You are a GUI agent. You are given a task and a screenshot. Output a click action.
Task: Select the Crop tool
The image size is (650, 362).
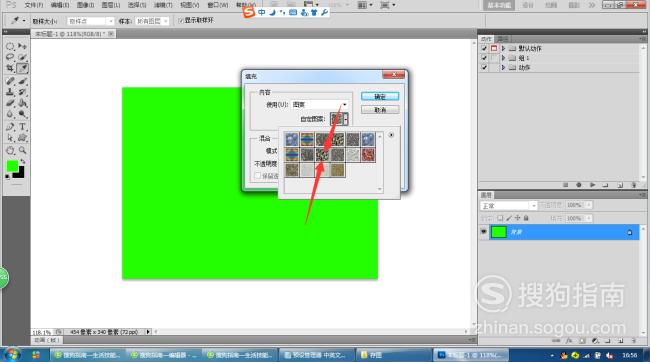[10, 68]
